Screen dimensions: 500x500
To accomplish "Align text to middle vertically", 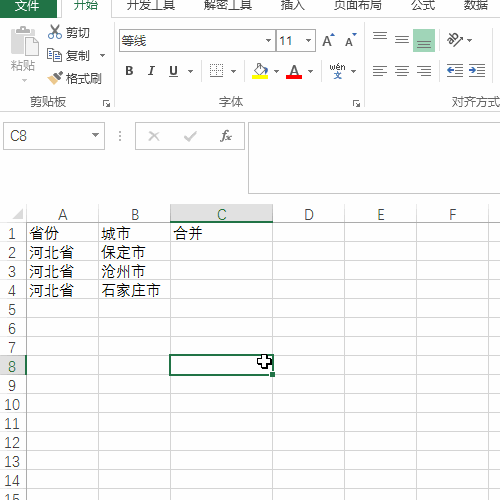I will 402,40.
